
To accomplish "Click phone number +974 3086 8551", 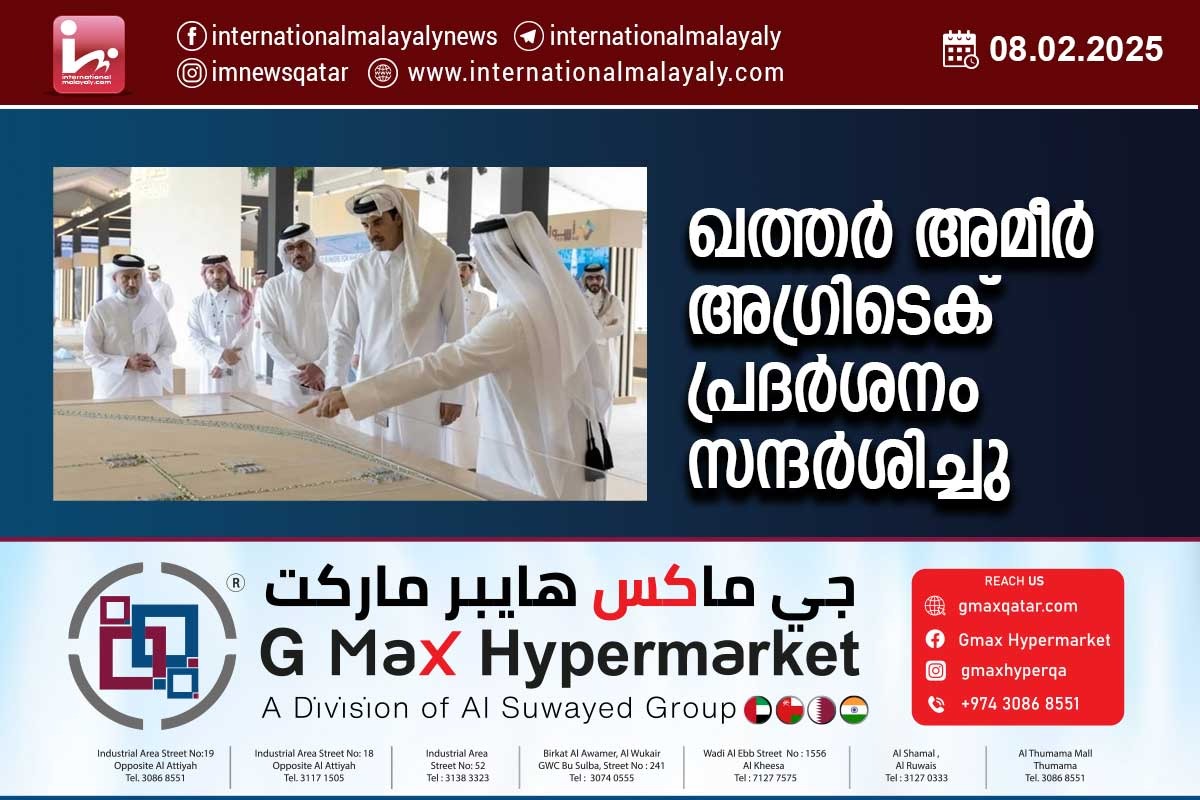I will pos(1020,704).
